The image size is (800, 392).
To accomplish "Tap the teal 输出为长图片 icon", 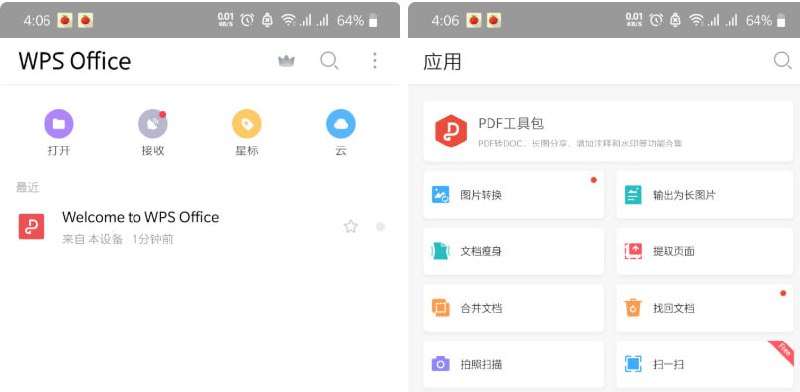I will (x=633, y=195).
